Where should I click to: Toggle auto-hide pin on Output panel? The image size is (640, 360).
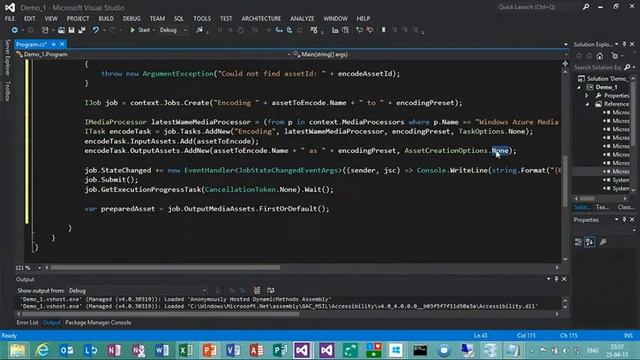[x=556, y=279]
